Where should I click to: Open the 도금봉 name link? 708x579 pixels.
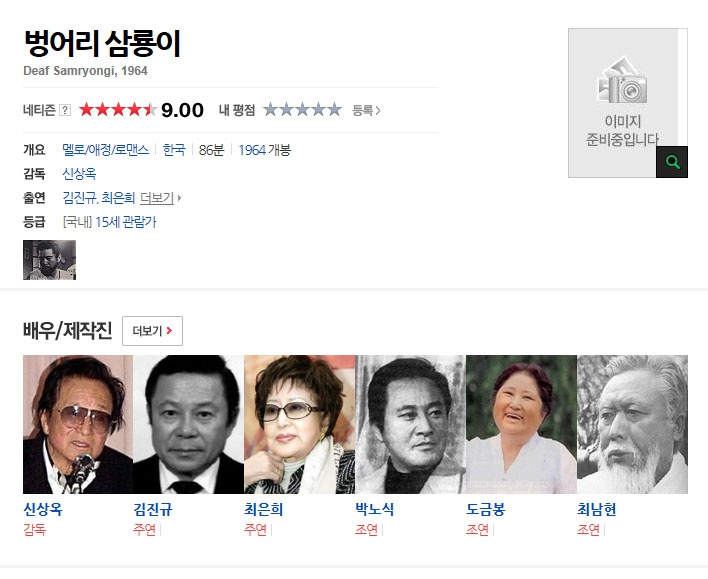pos(485,509)
